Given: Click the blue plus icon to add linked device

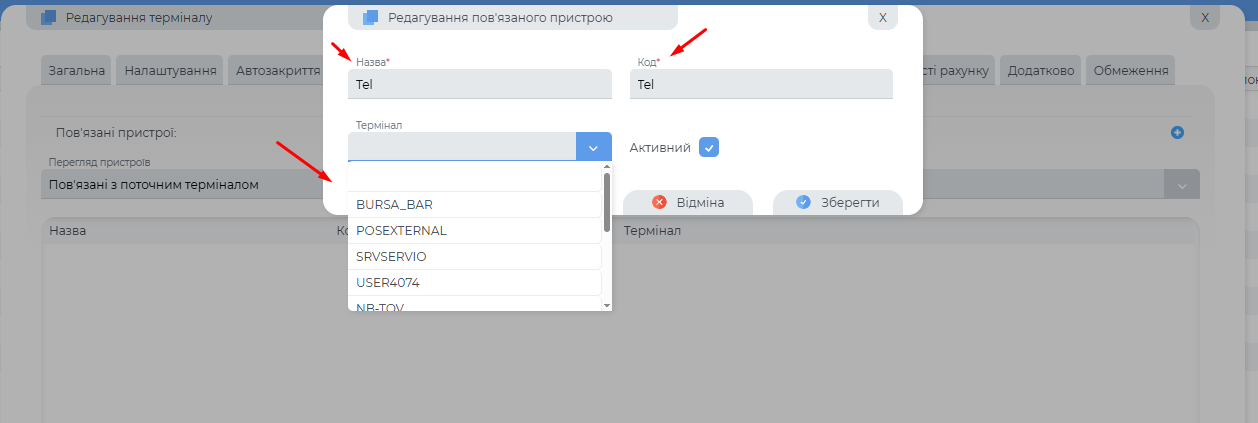Looking at the screenshot, I should click(1177, 132).
